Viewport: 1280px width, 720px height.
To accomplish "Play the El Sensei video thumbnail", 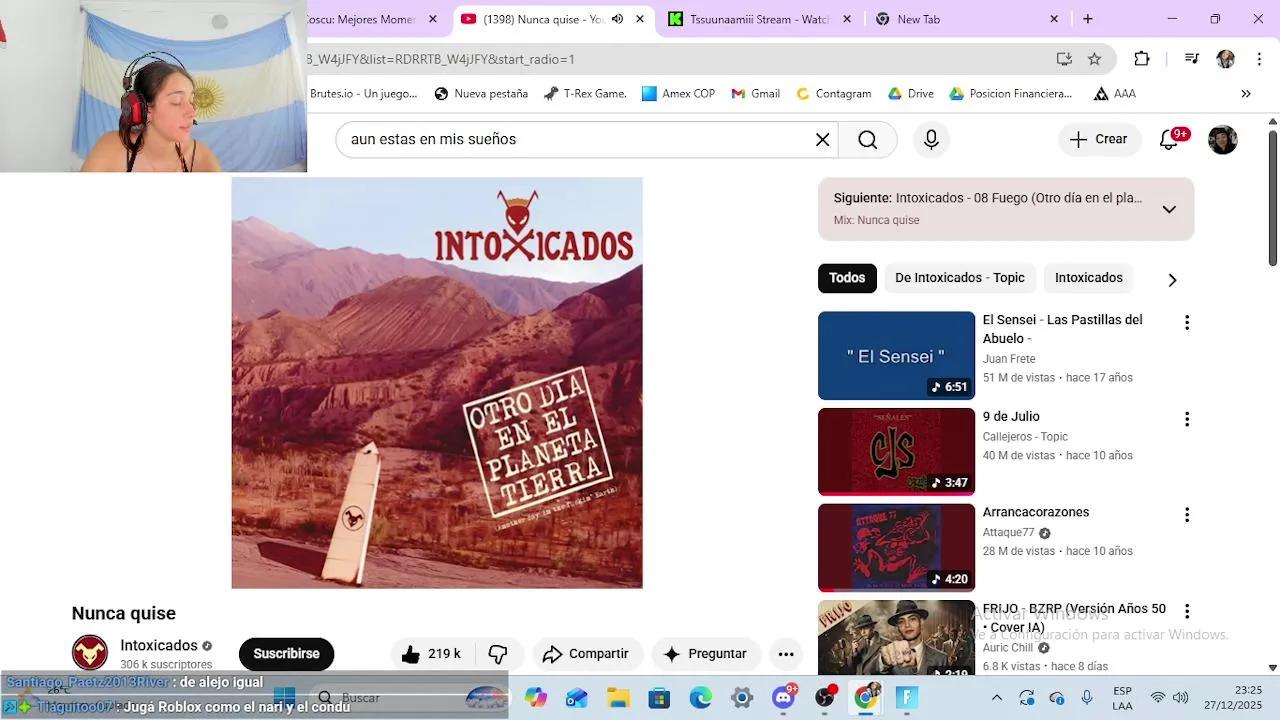I will [x=896, y=356].
